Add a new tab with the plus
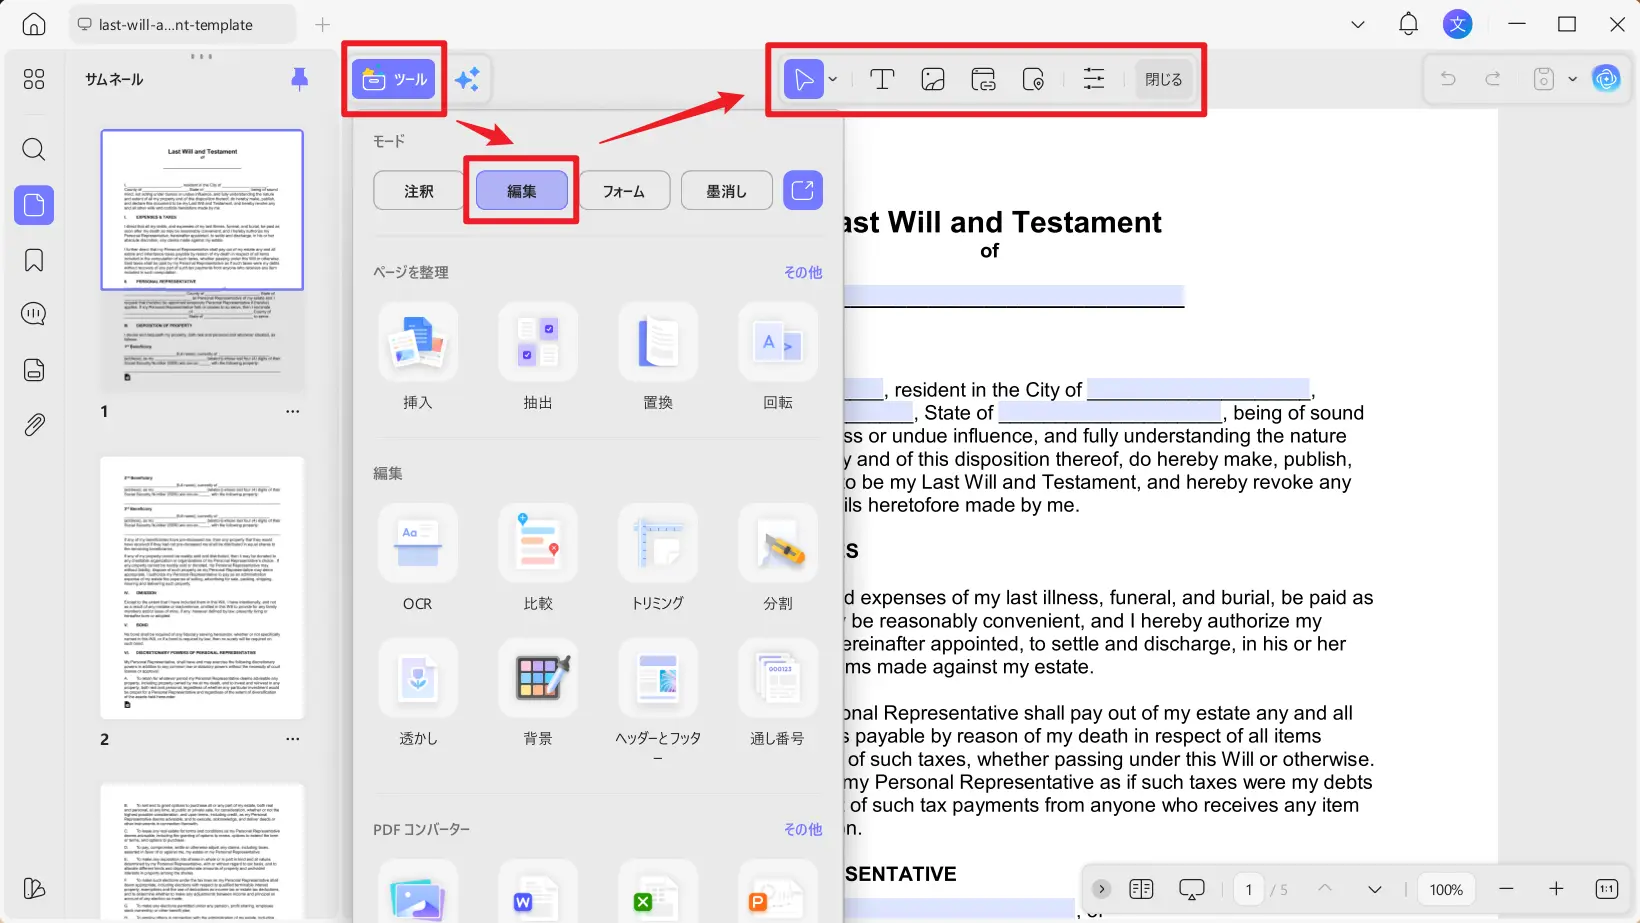This screenshot has height=923, width=1640. (322, 25)
